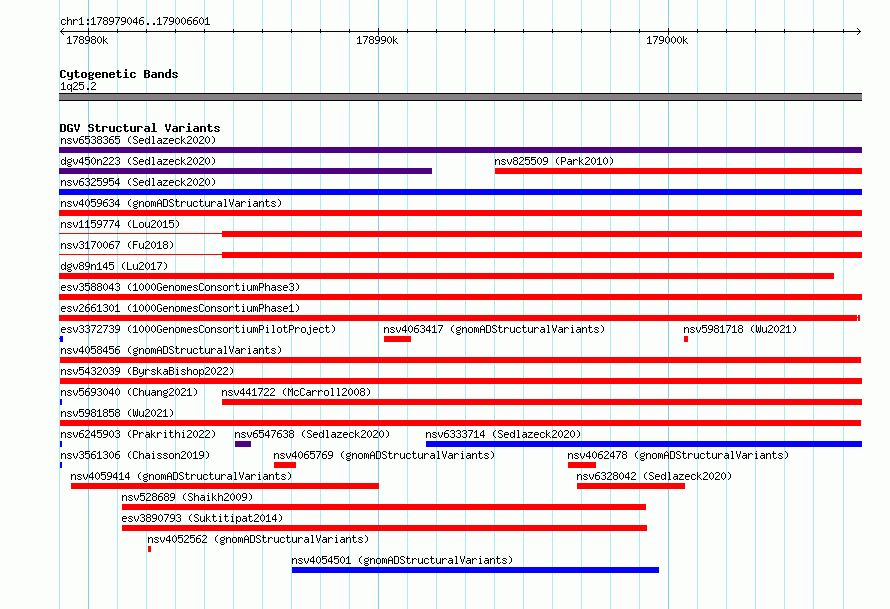
Task: Click nsv6325954 (Sedlazeck2020) label
Action: [x=138, y=182]
